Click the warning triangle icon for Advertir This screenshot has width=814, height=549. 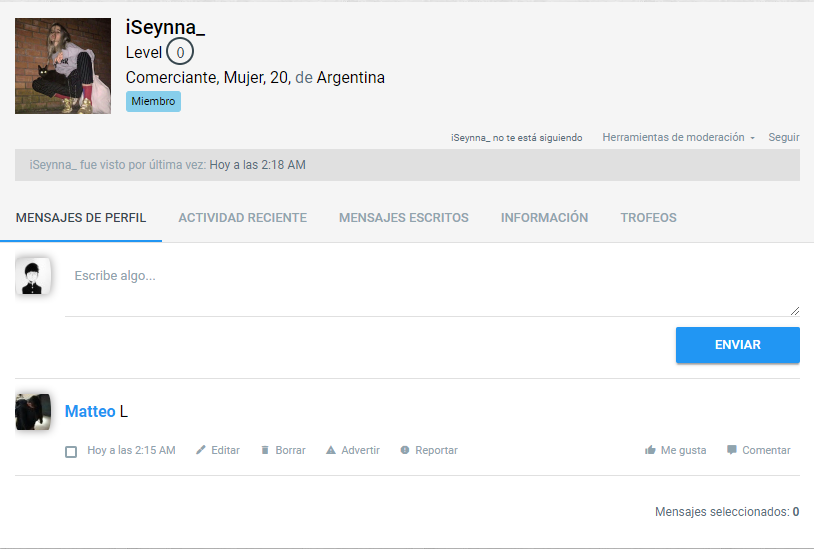[x=331, y=451]
